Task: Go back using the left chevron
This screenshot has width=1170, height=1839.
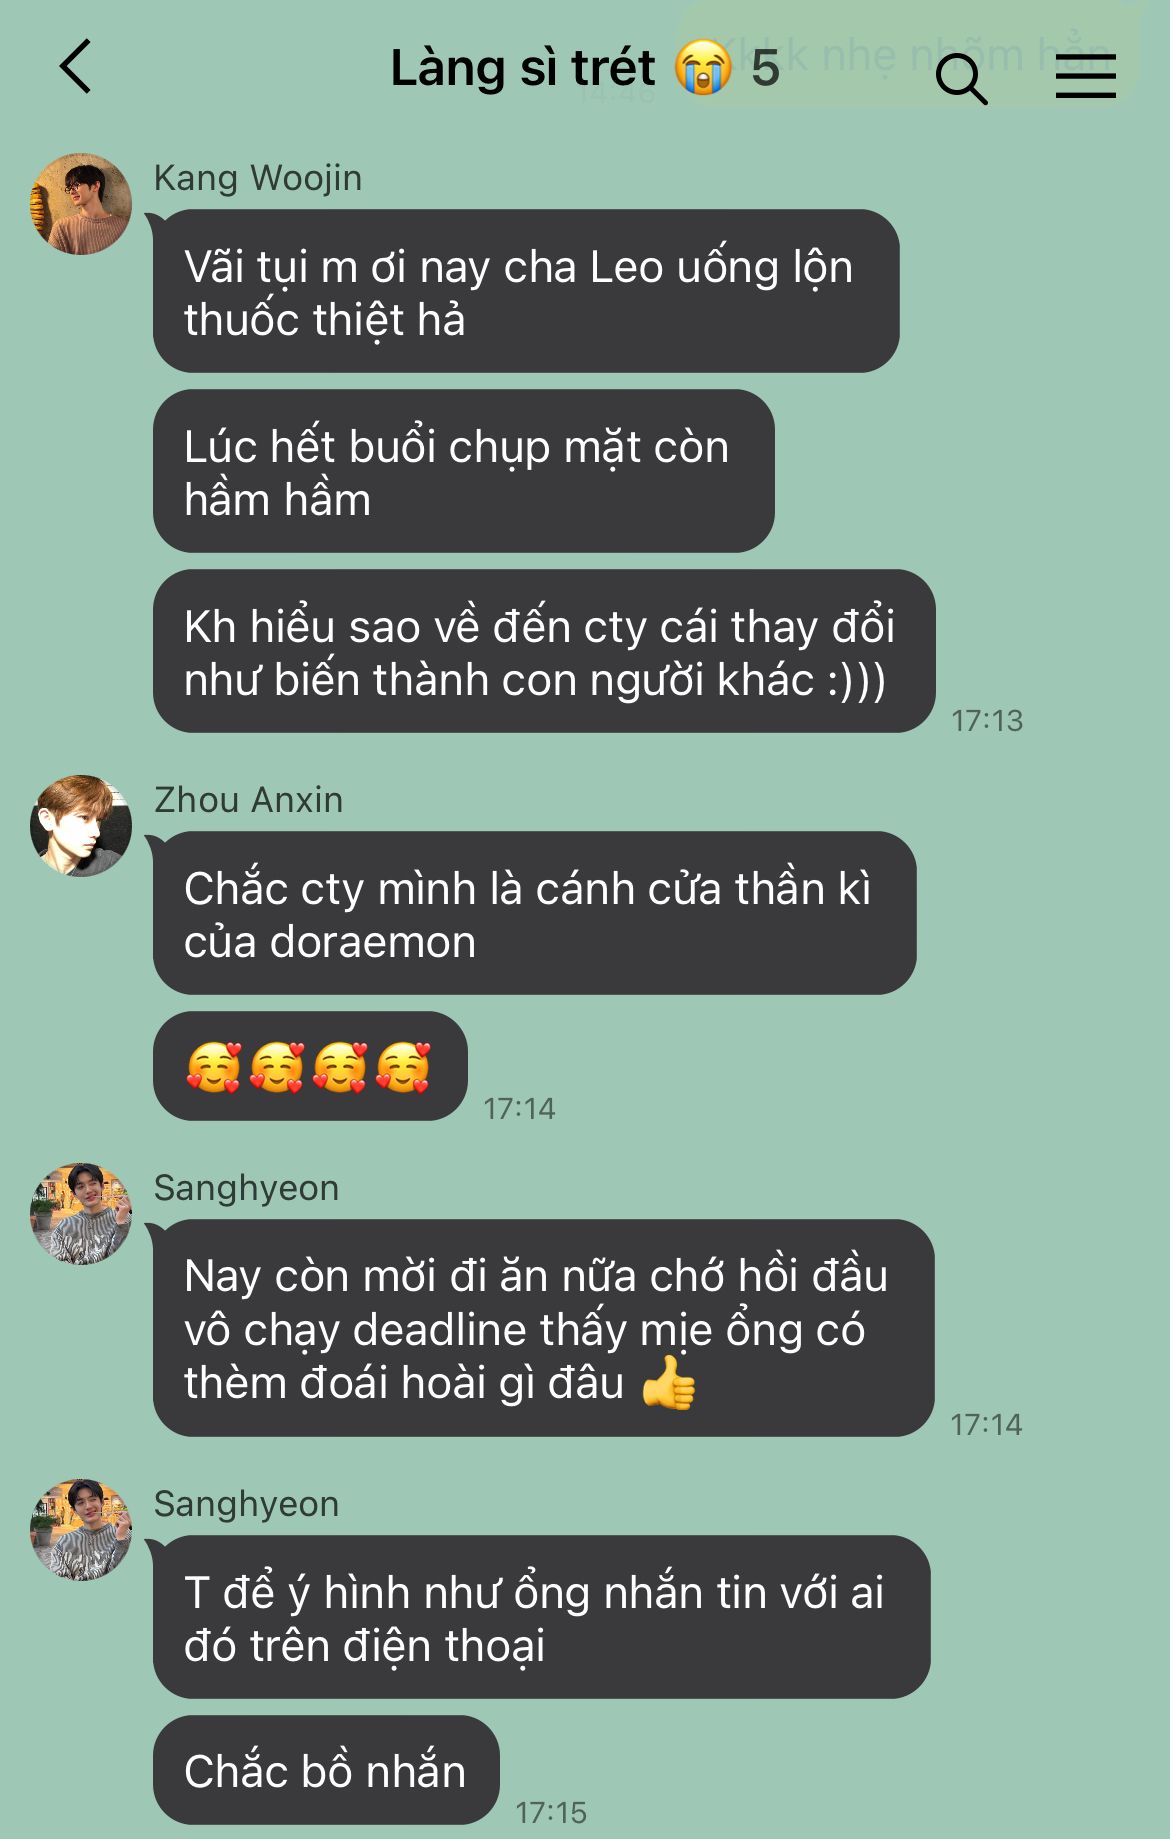Action: [75, 67]
